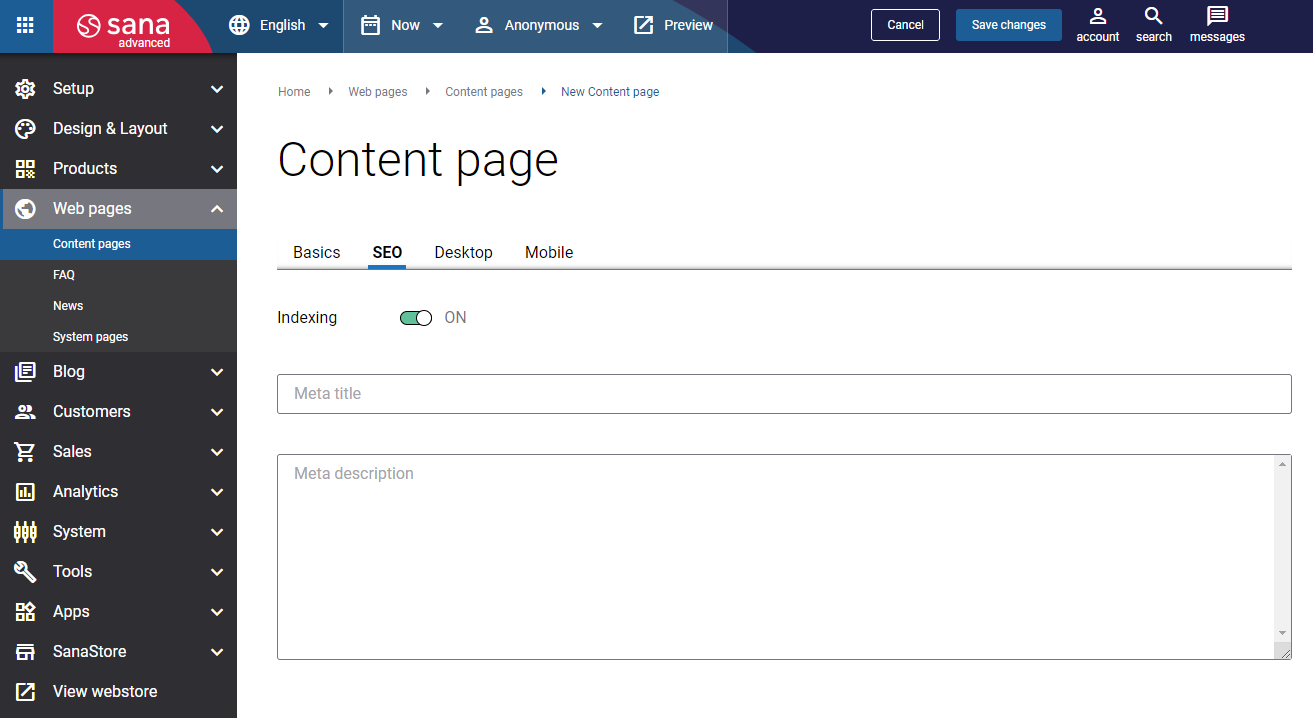Open News in sidebar
1313x718 pixels.
(x=119, y=306)
